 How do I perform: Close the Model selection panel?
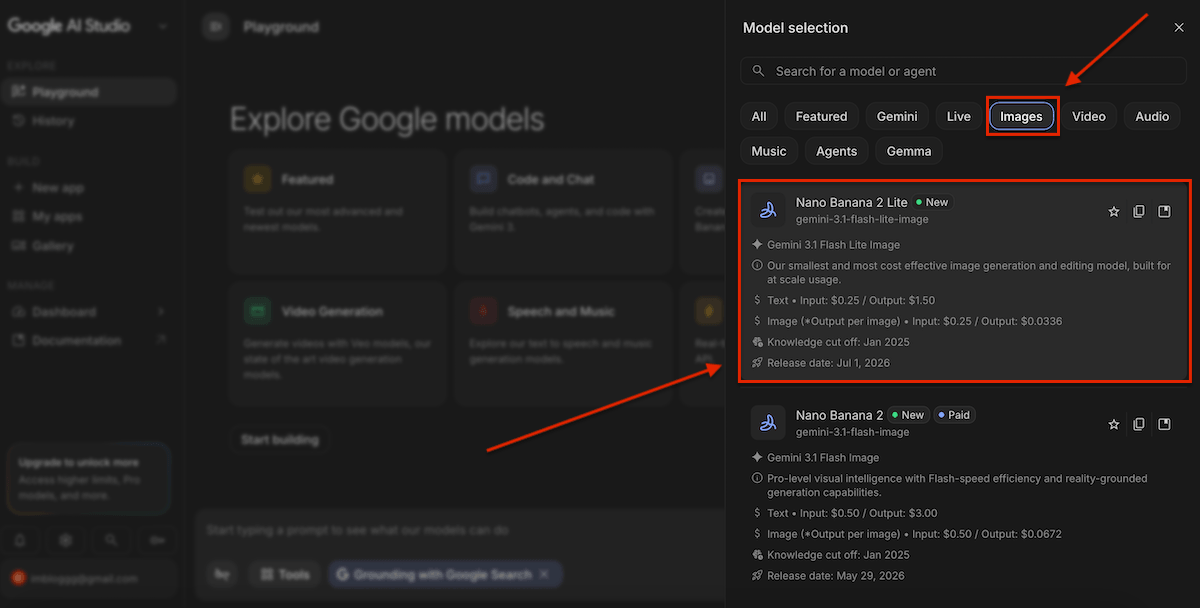[1178, 28]
